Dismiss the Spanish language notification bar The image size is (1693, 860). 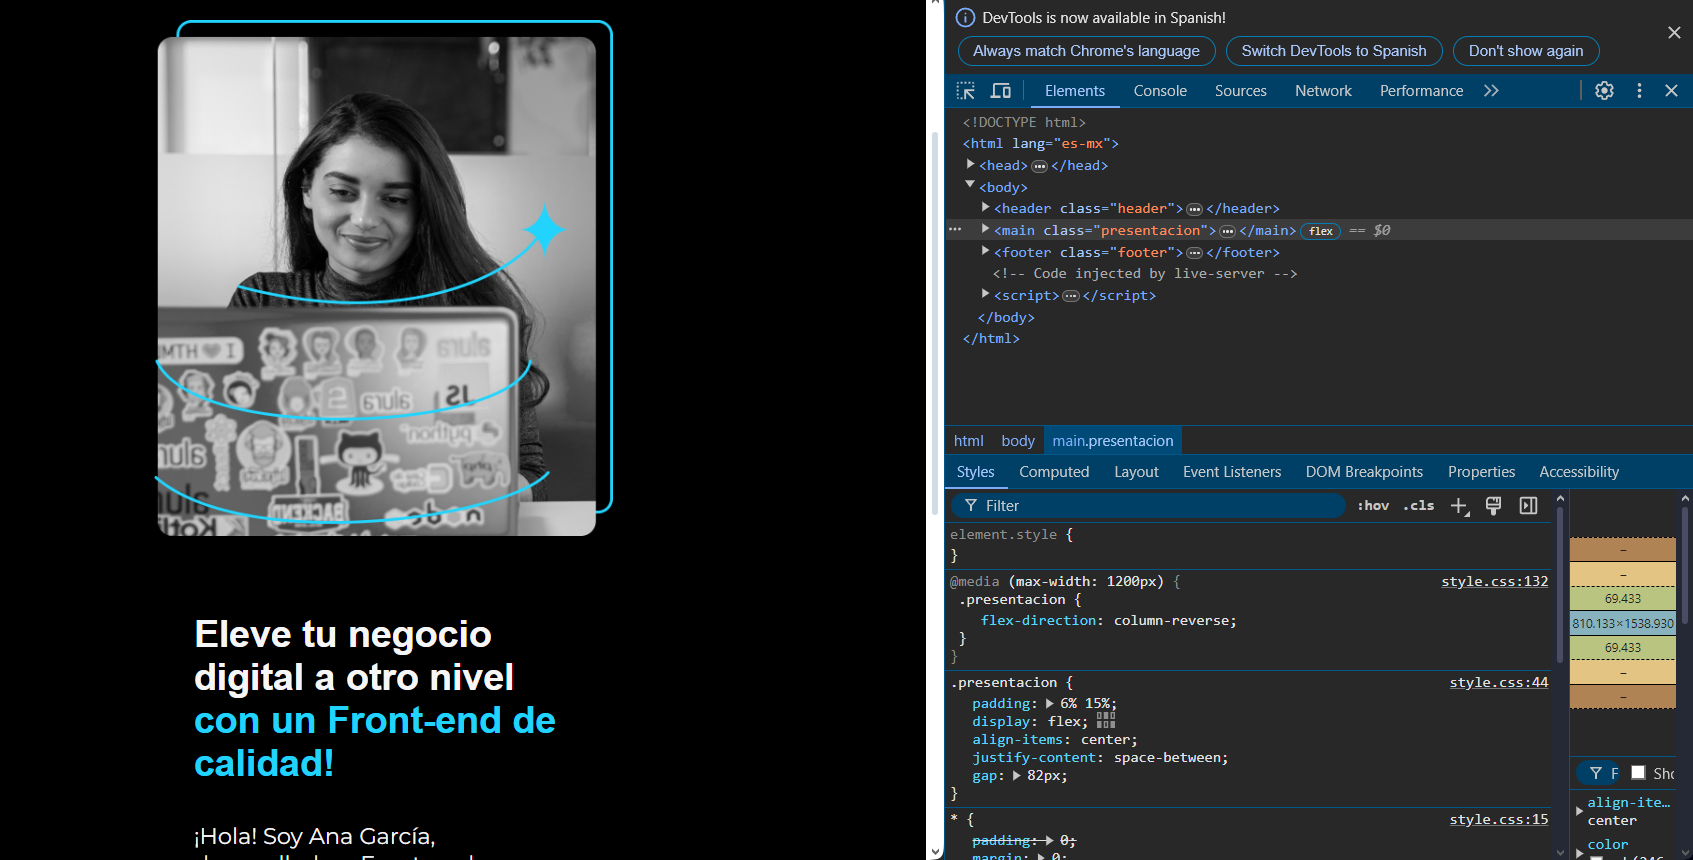[x=1674, y=33]
